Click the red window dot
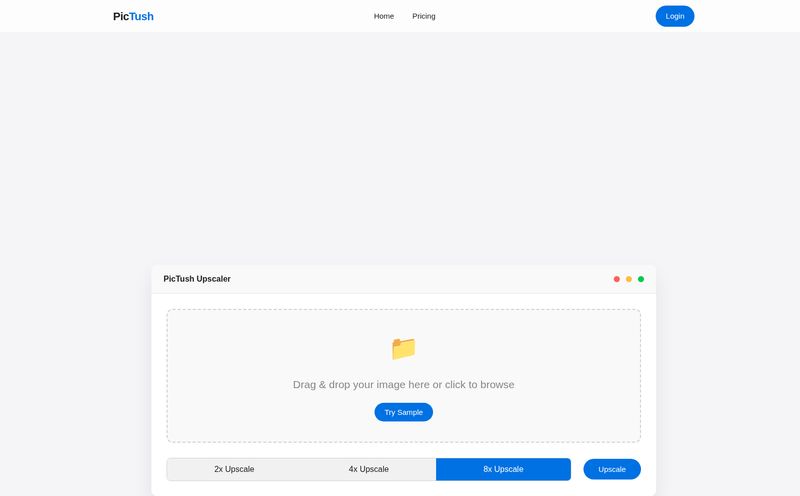The height and width of the screenshot is (496, 800). [x=617, y=279]
